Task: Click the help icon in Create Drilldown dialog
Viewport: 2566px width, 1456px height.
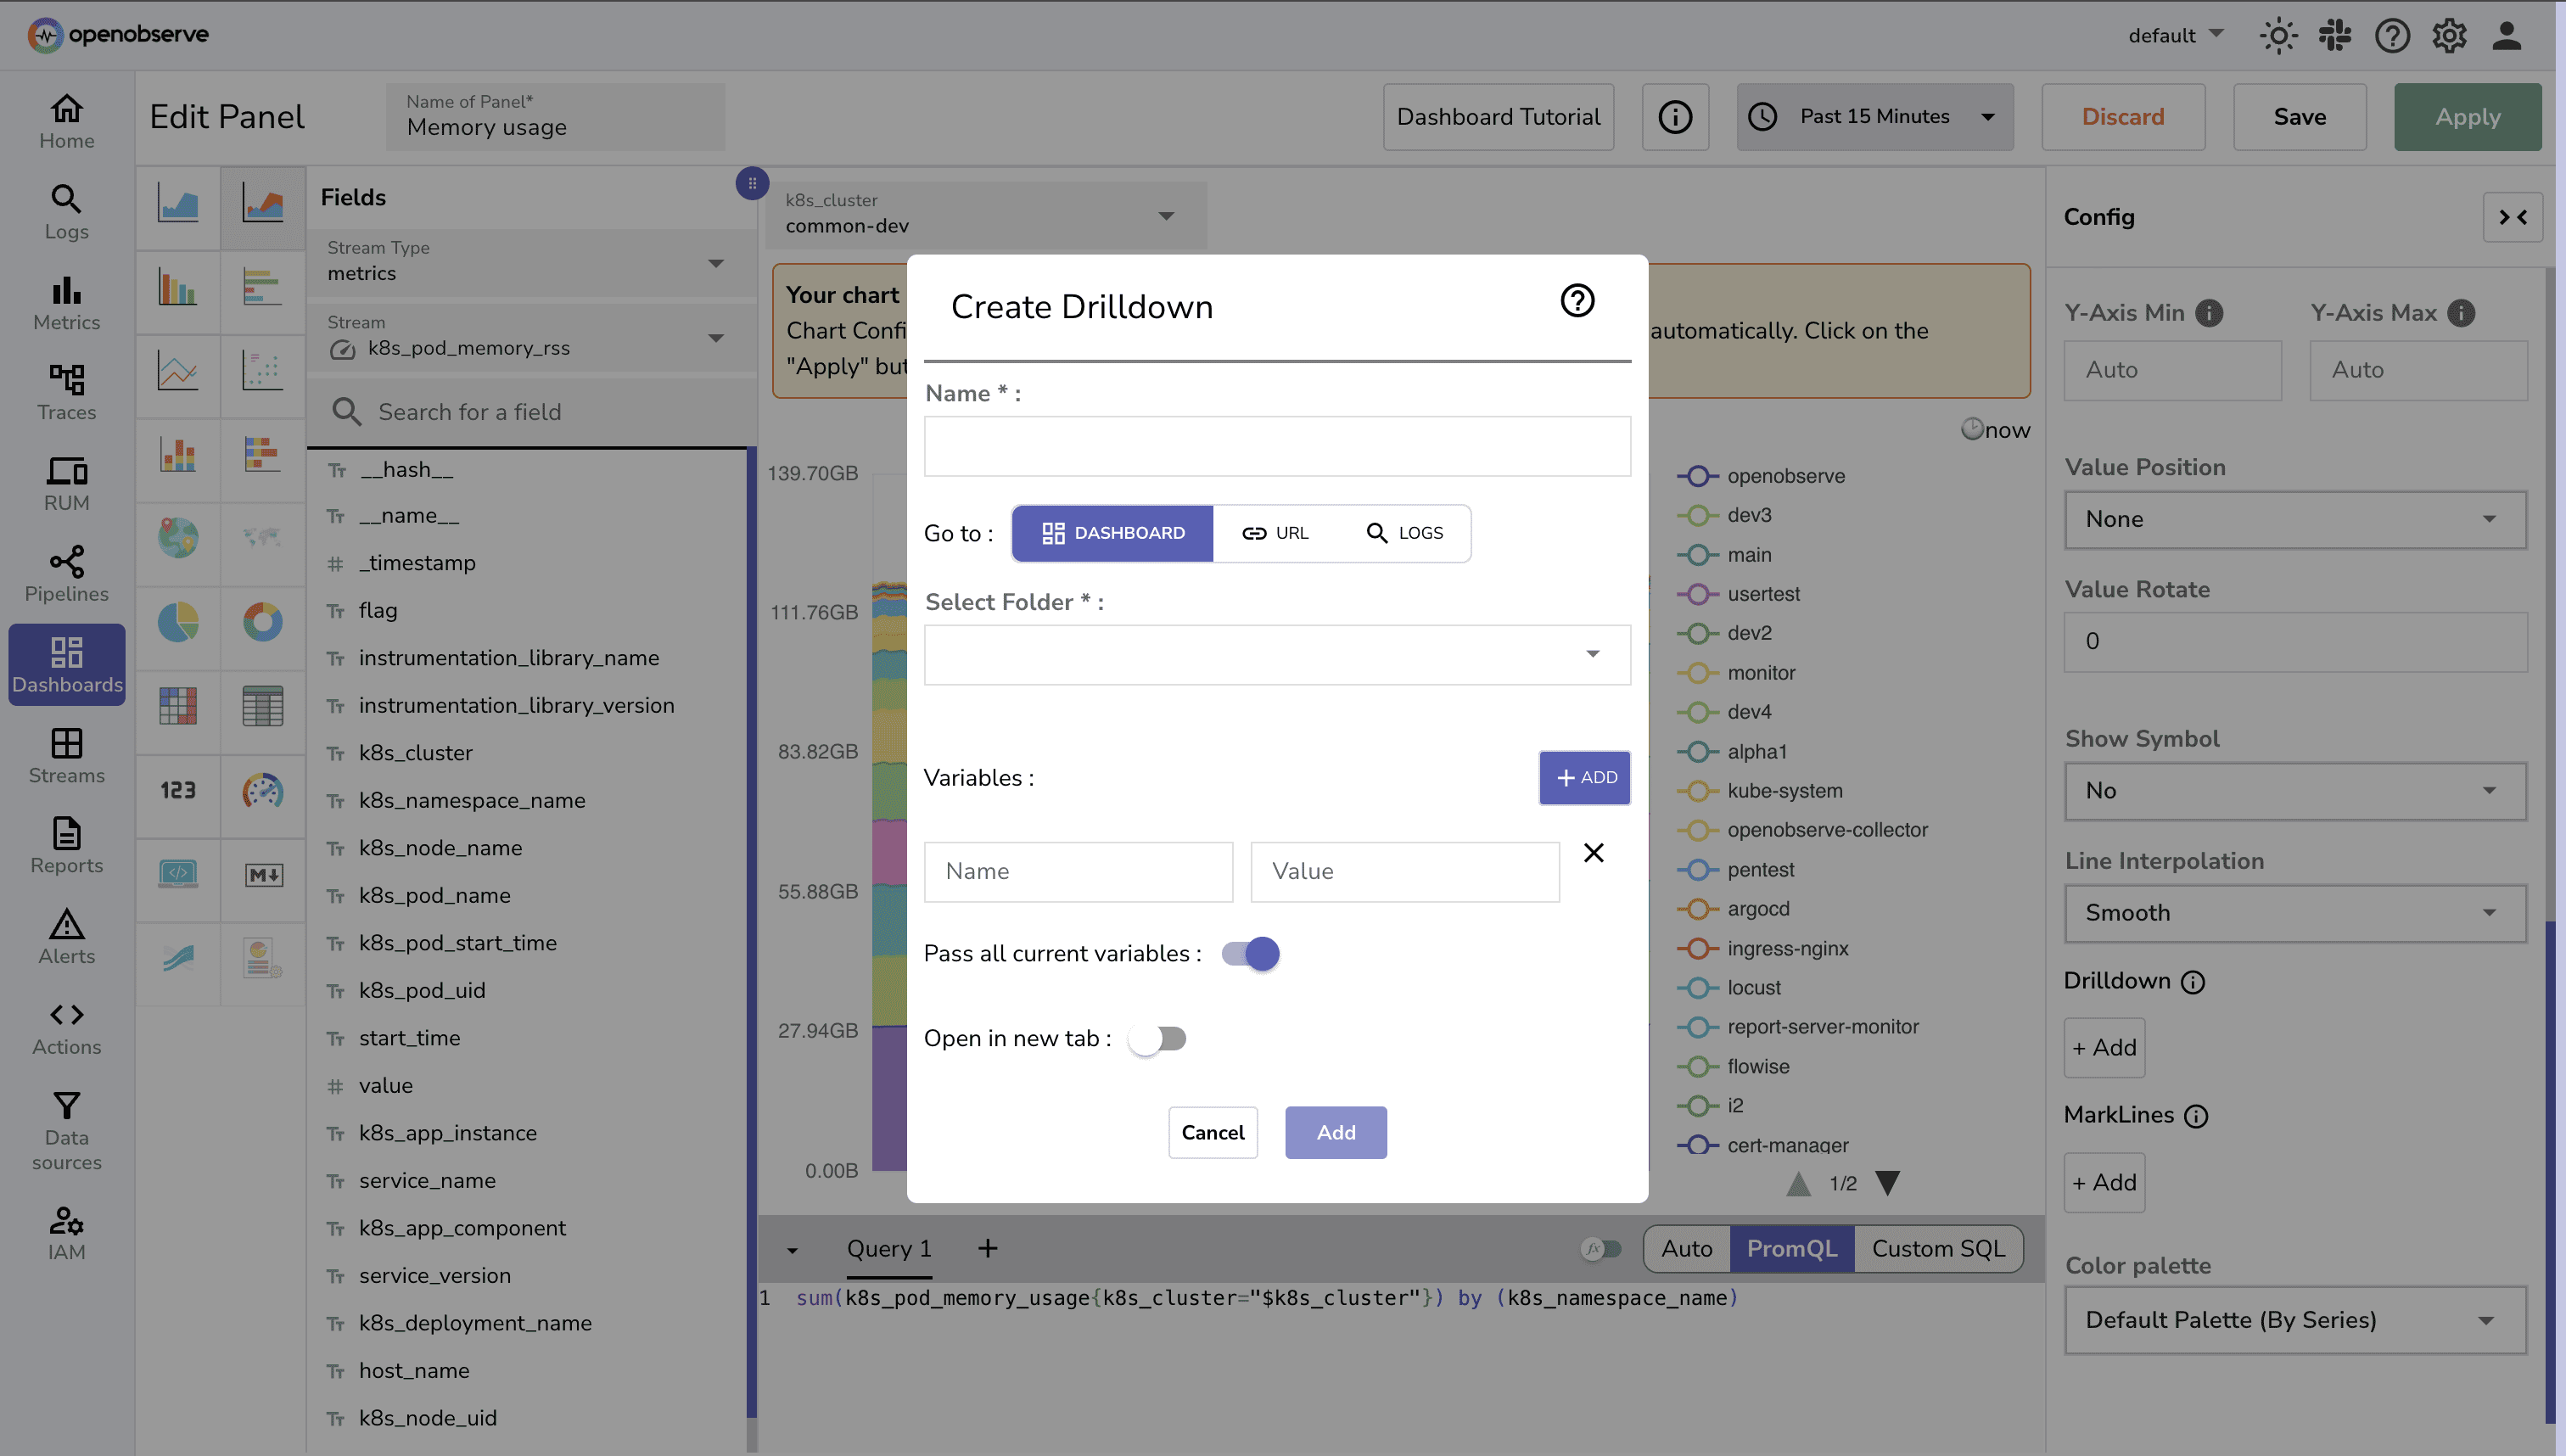Action: (x=1577, y=300)
